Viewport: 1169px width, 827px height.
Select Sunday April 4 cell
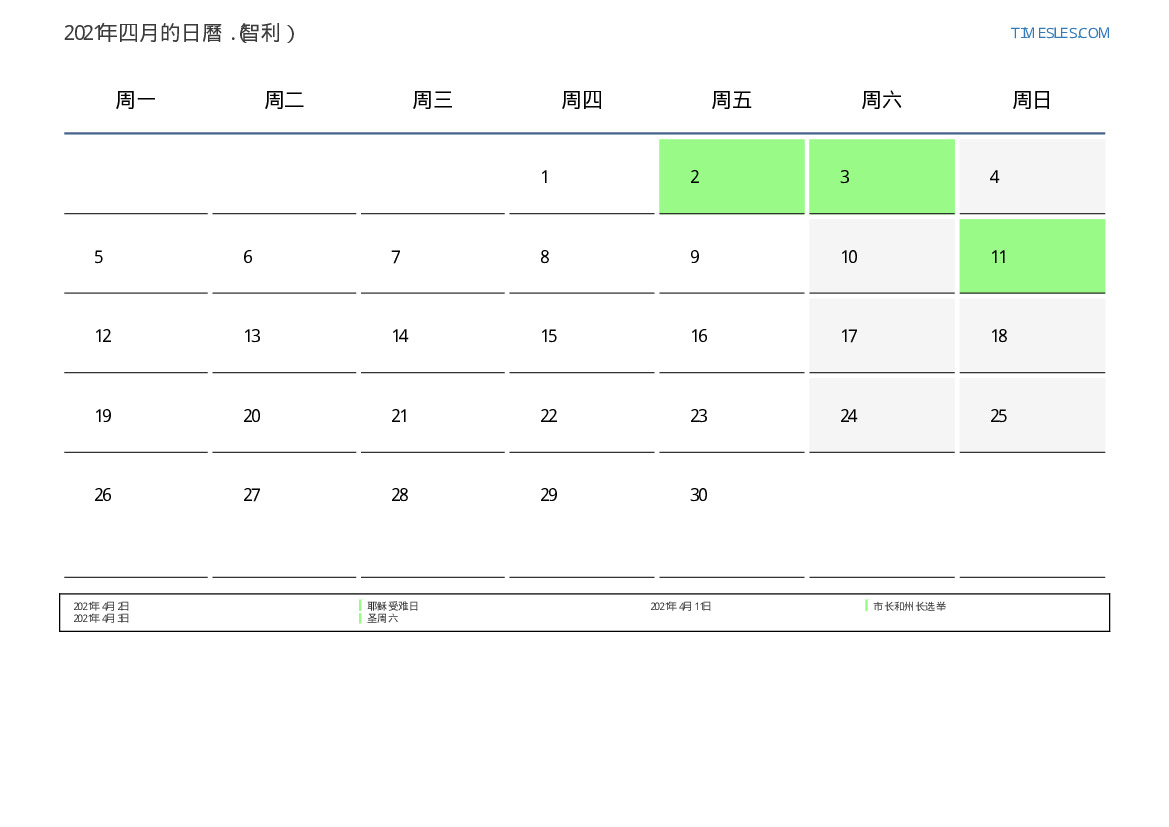point(1031,177)
